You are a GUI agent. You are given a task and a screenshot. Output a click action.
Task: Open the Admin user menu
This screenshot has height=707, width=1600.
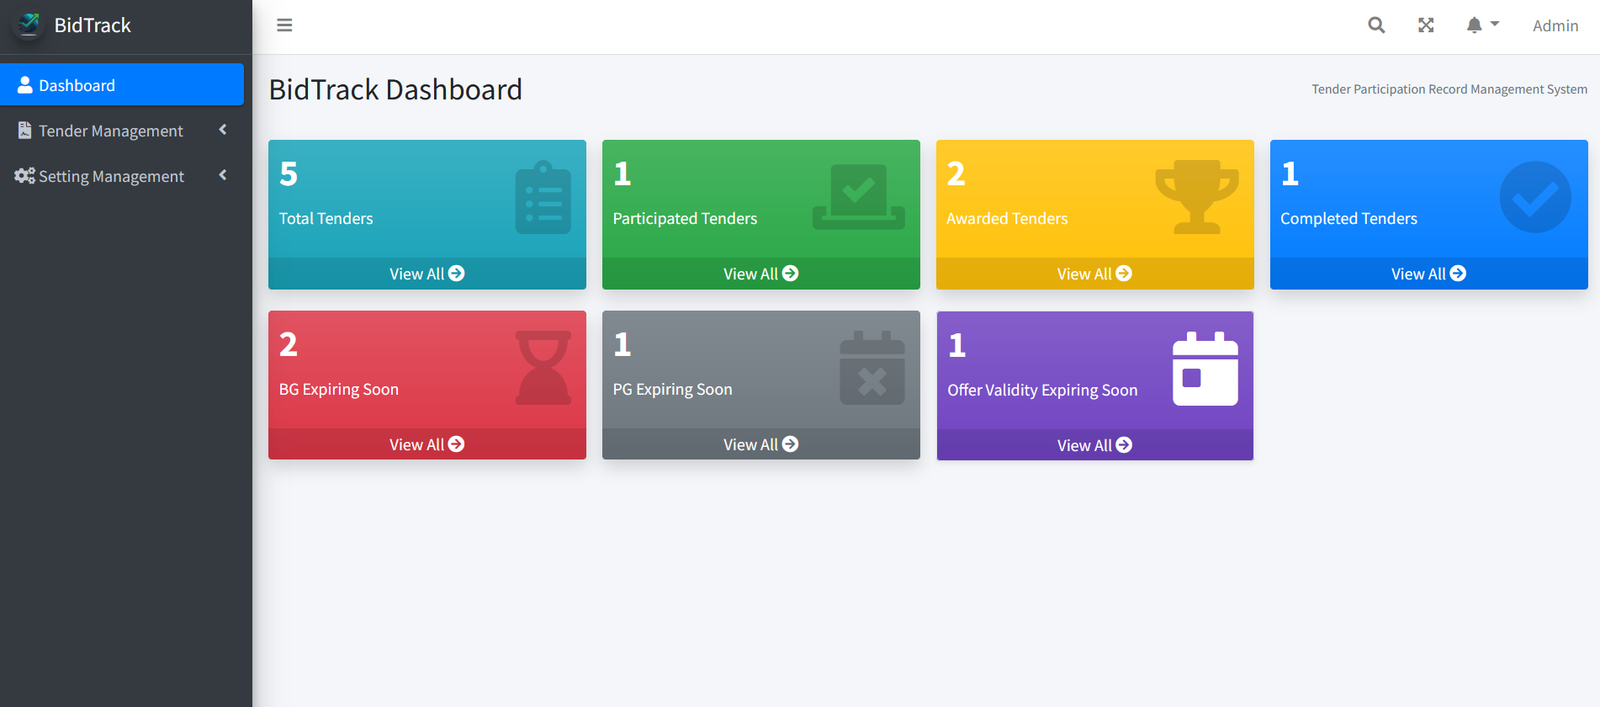coord(1555,26)
